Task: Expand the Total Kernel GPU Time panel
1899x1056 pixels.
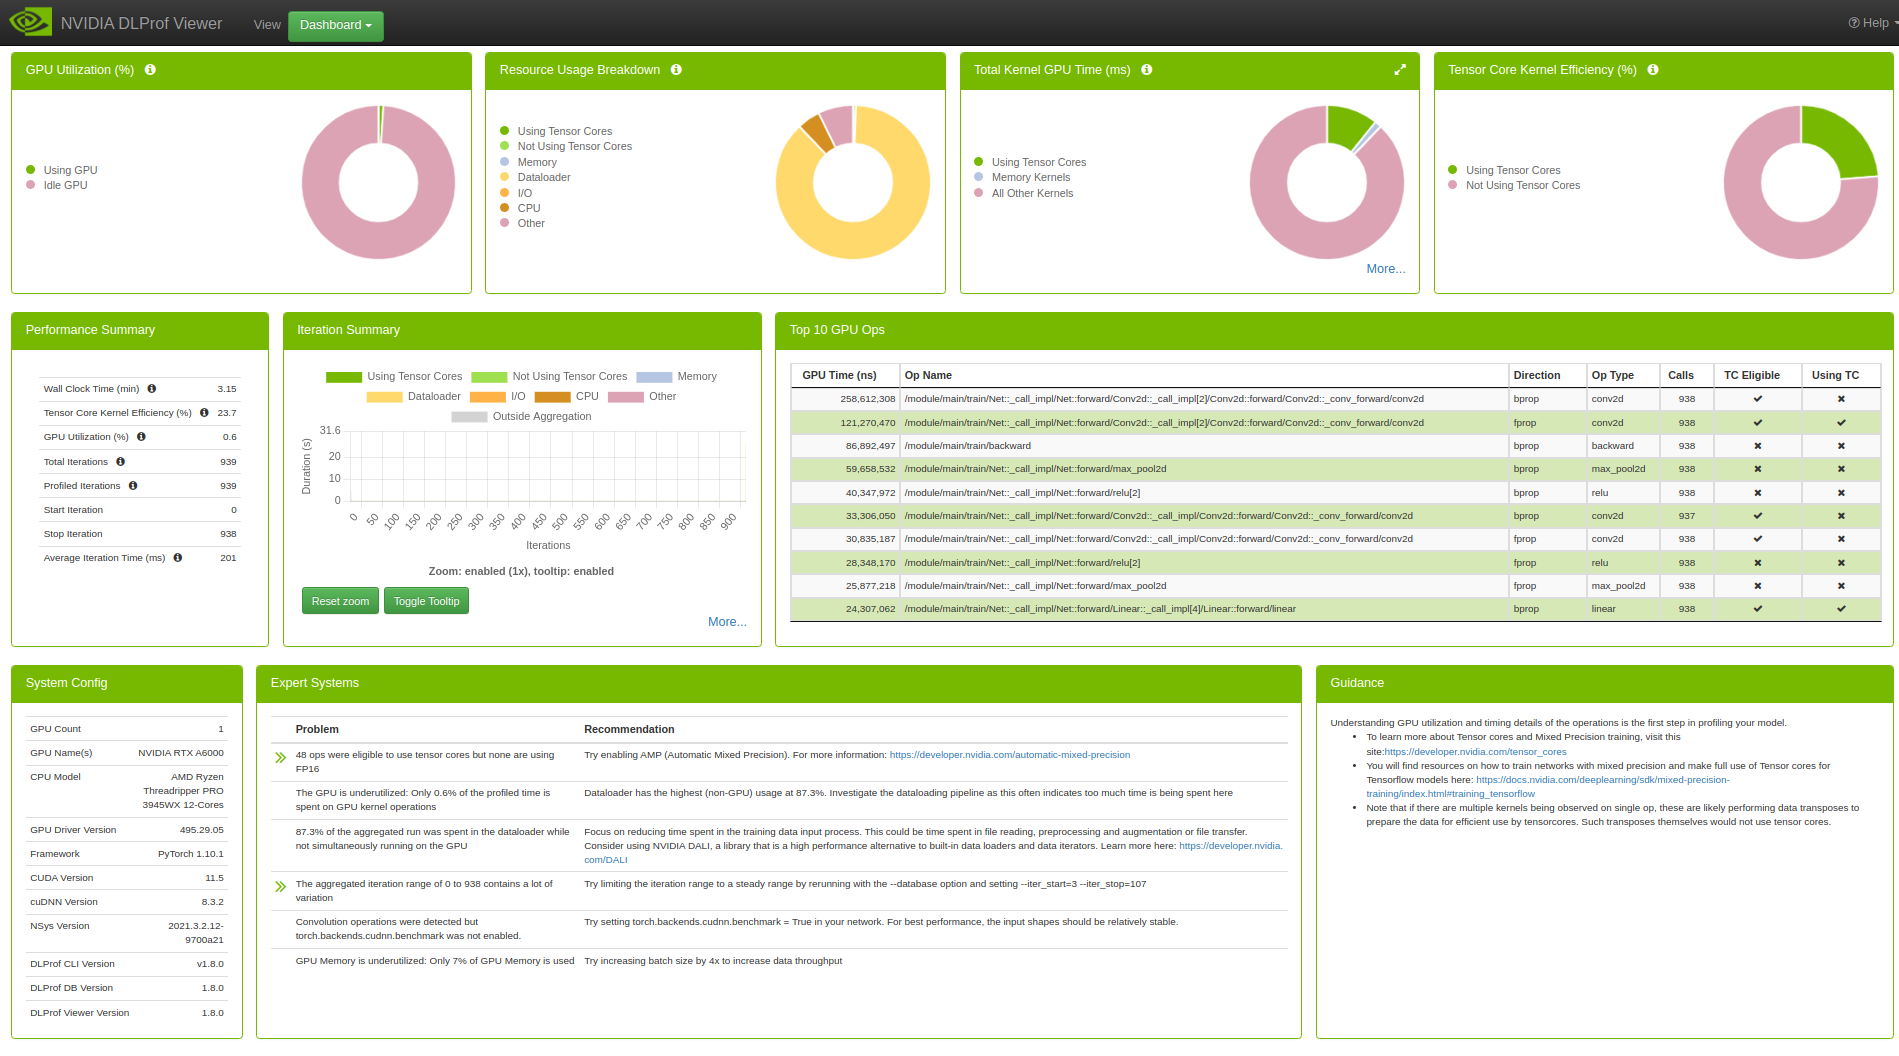Action: 1400,70
